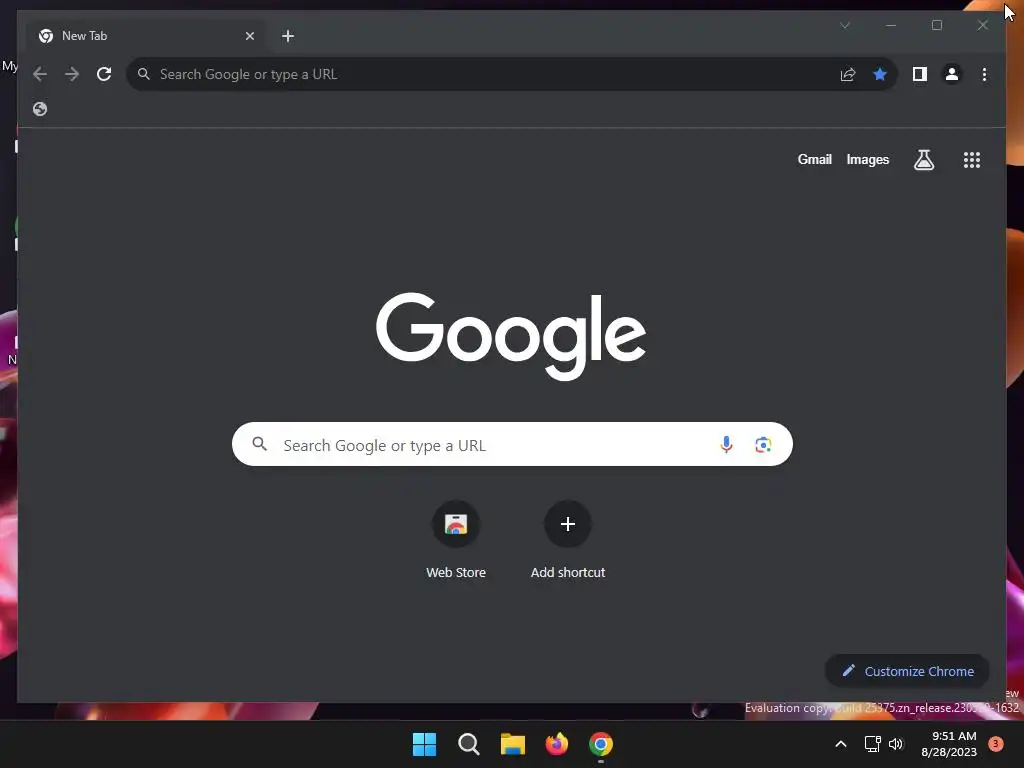Image resolution: width=1024 pixels, height=768 pixels.
Task: Click the globe bookmark in bookmarks bar
Action: 40,109
